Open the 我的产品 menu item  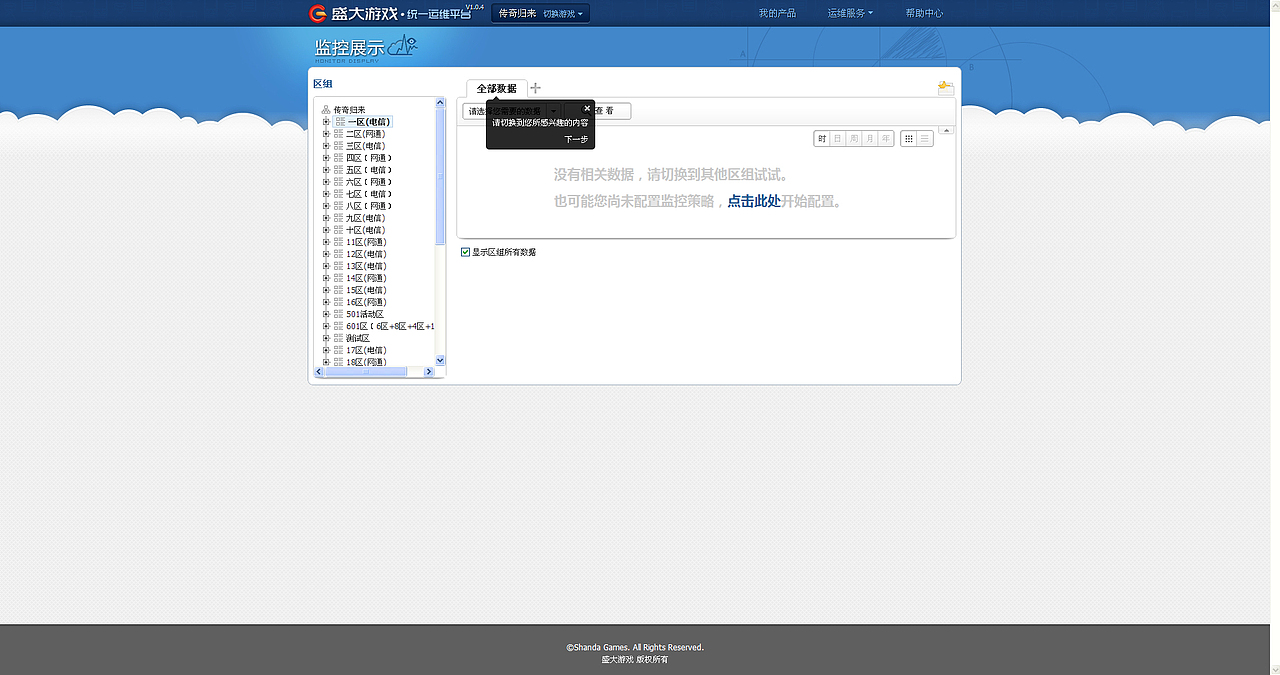(777, 13)
